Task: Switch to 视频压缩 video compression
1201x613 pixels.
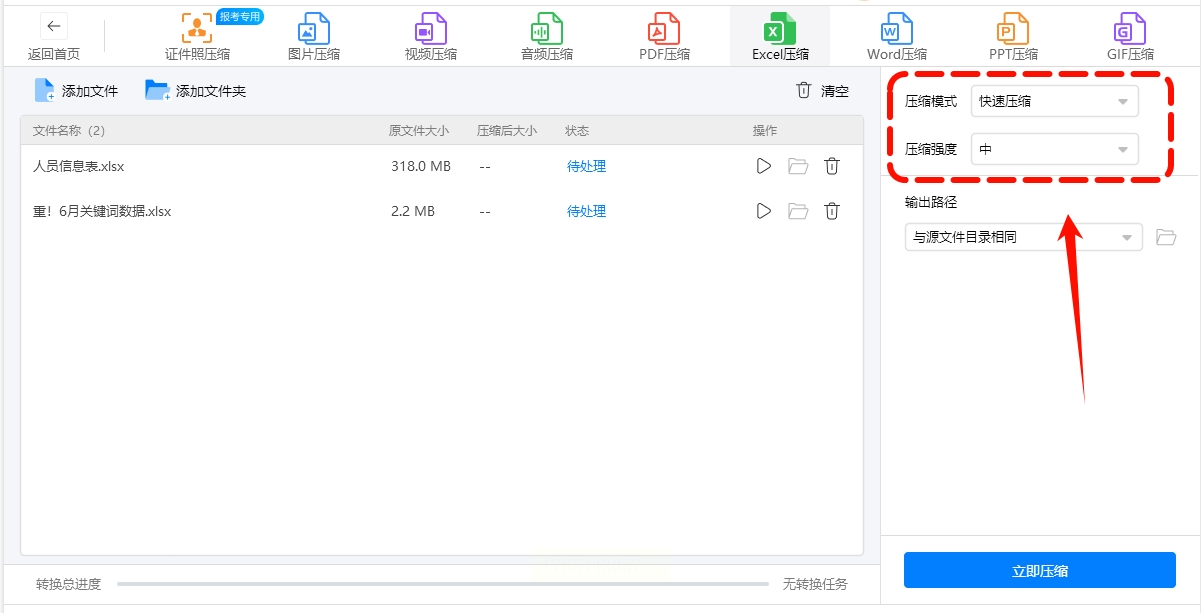Action: click(431, 36)
